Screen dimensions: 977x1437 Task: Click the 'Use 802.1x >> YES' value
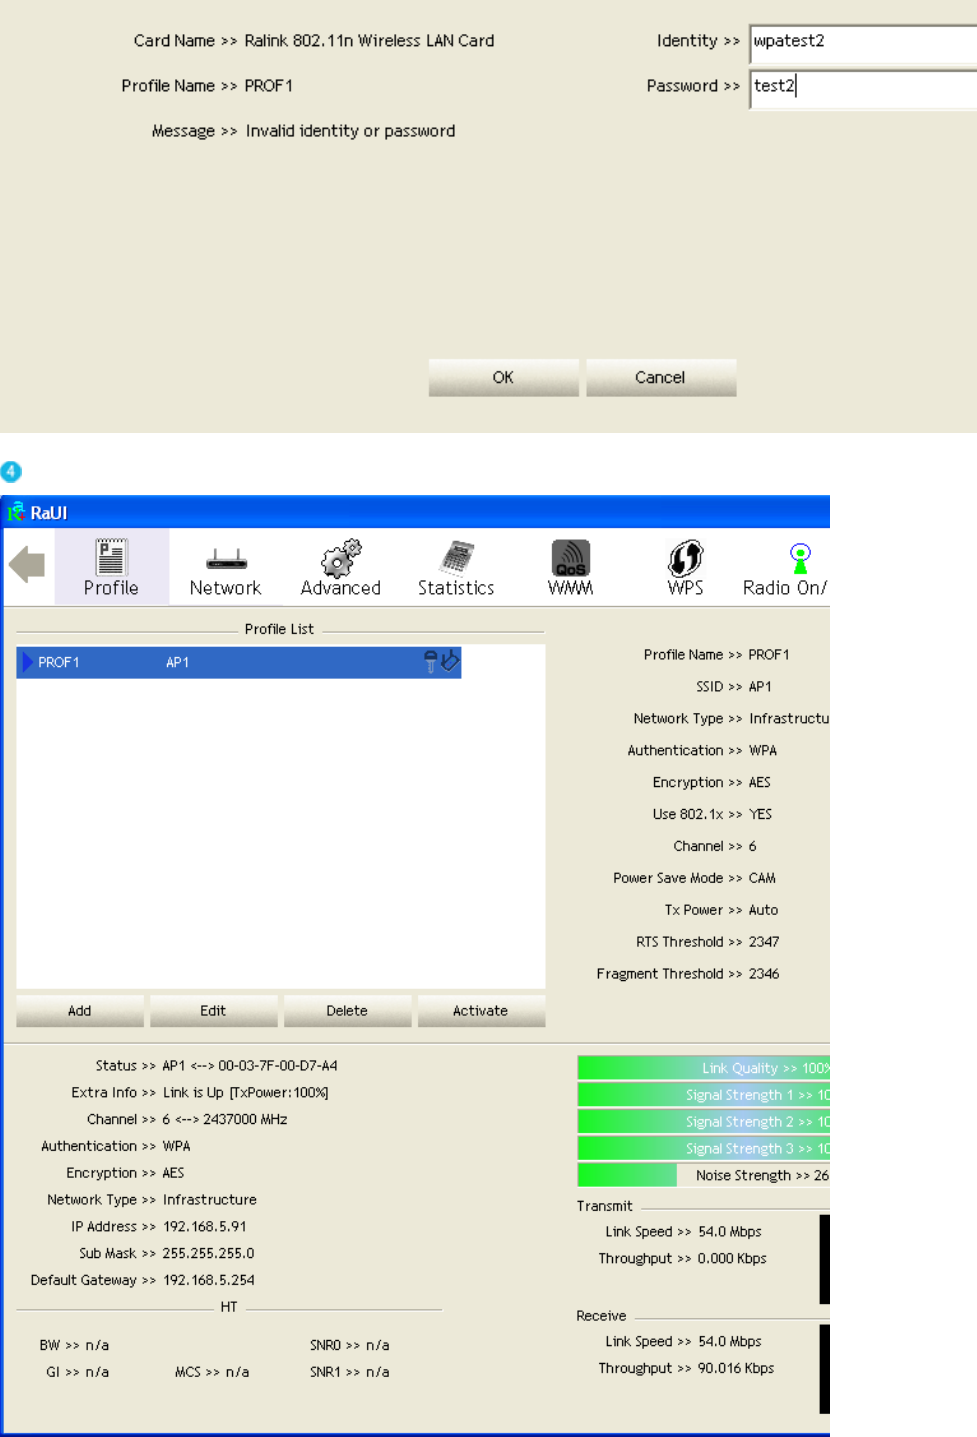pyautogui.click(x=760, y=814)
